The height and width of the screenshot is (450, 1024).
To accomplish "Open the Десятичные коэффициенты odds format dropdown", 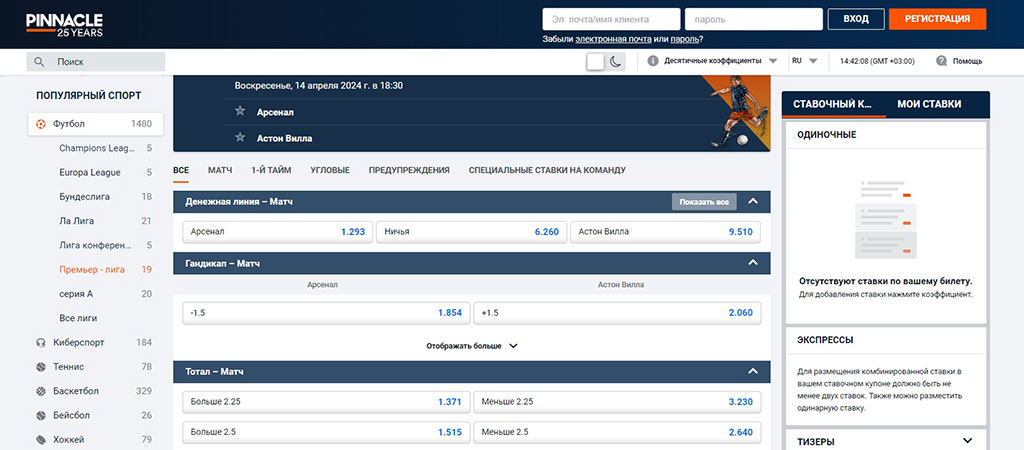I will coord(720,61).
